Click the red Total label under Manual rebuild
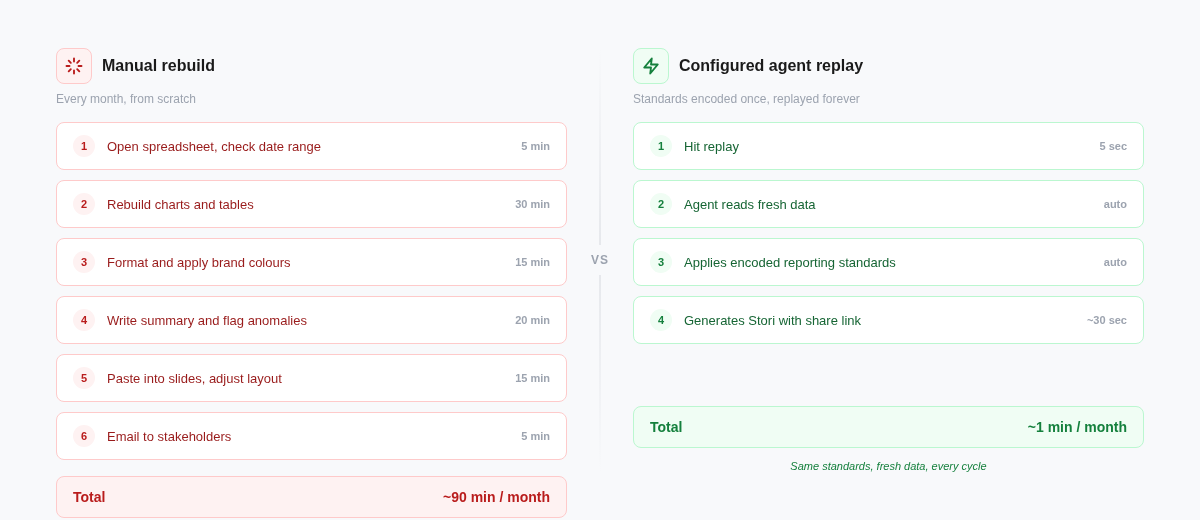Screen dimensions: 1200x520 tap(89, 497)
